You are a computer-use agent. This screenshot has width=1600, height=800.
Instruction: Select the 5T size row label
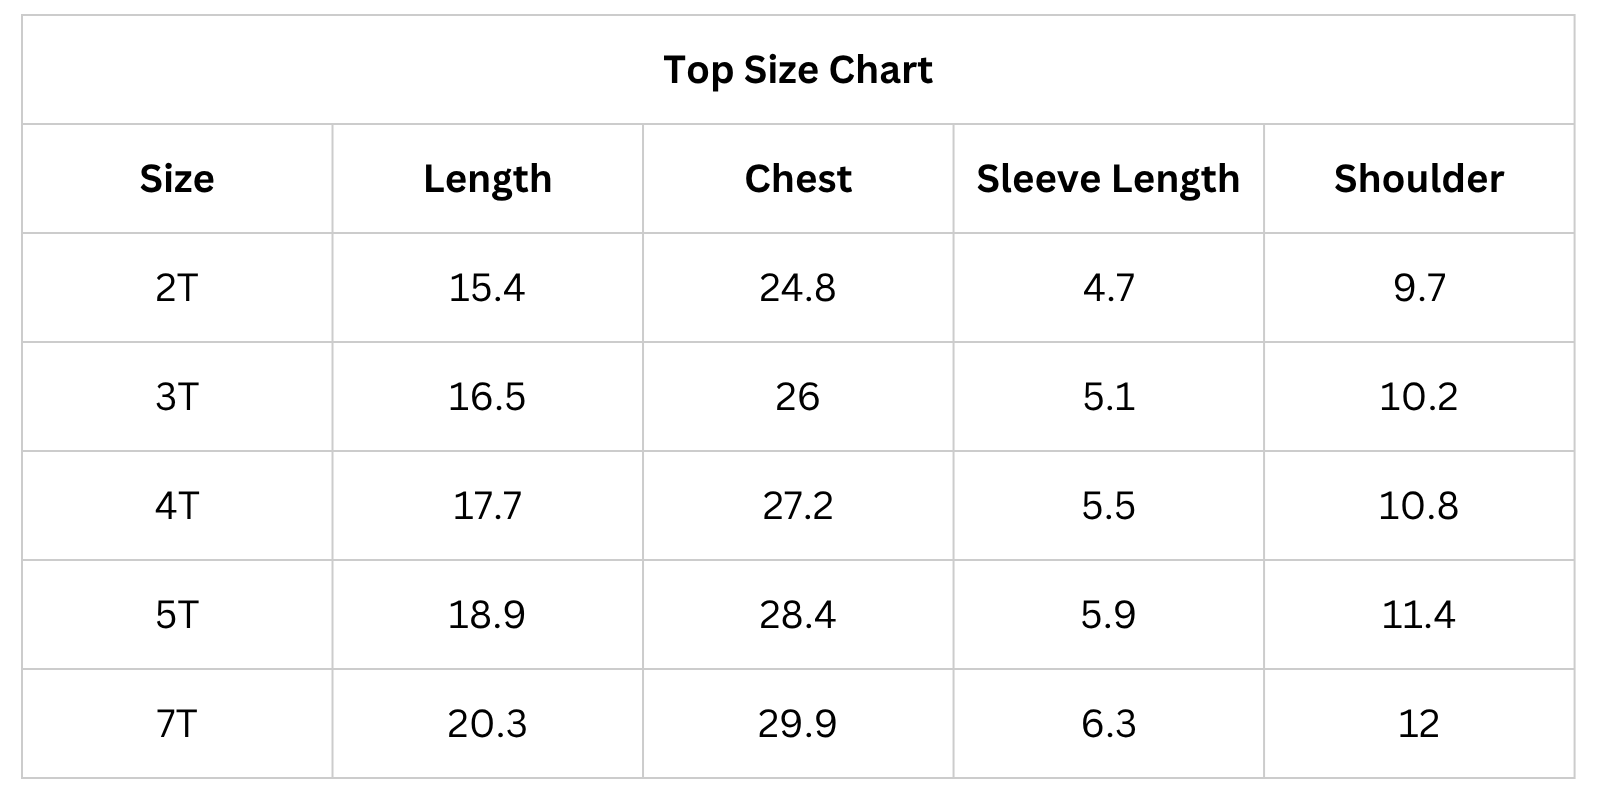click(177, 615)
